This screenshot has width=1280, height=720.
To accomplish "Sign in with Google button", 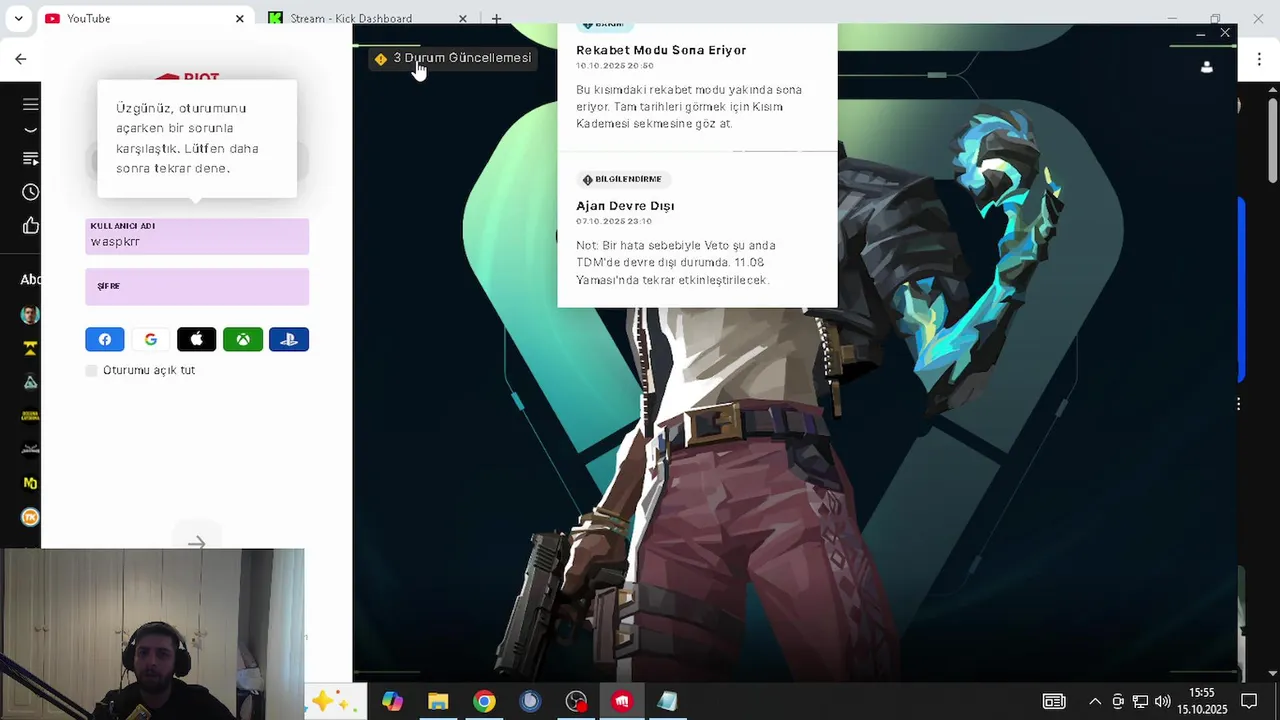I will pyautogui.click(x=151, y=339).
